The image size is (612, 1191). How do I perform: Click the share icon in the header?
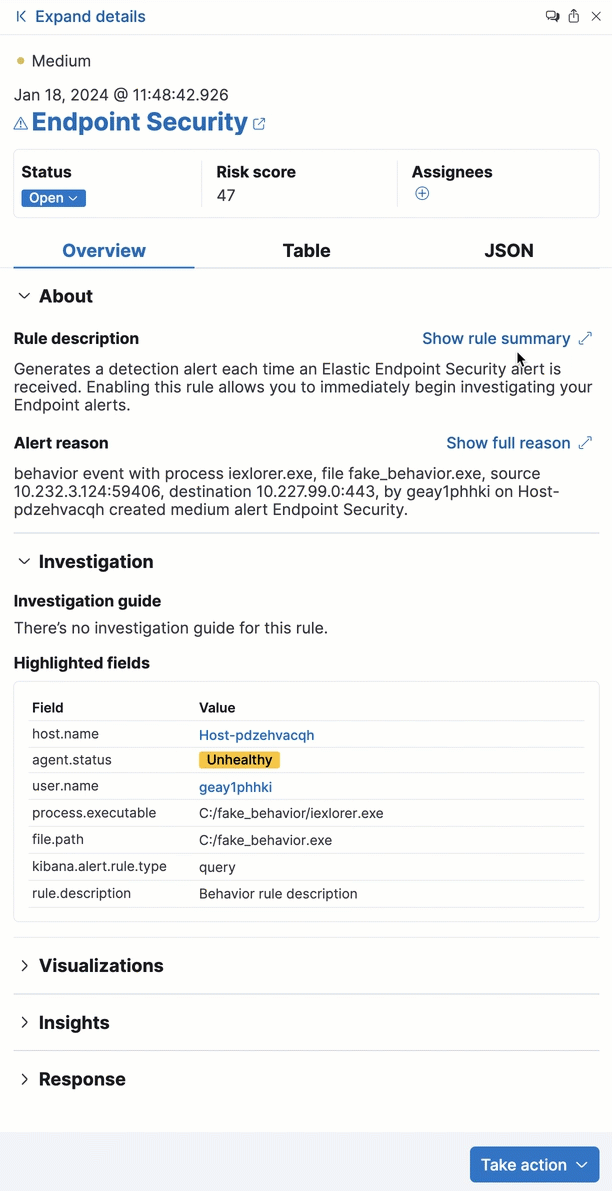click(574, 16)
